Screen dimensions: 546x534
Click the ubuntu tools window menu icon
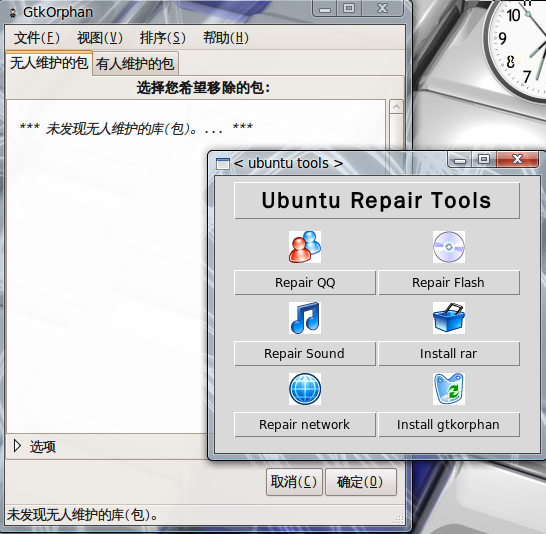(x=223, y=163)
